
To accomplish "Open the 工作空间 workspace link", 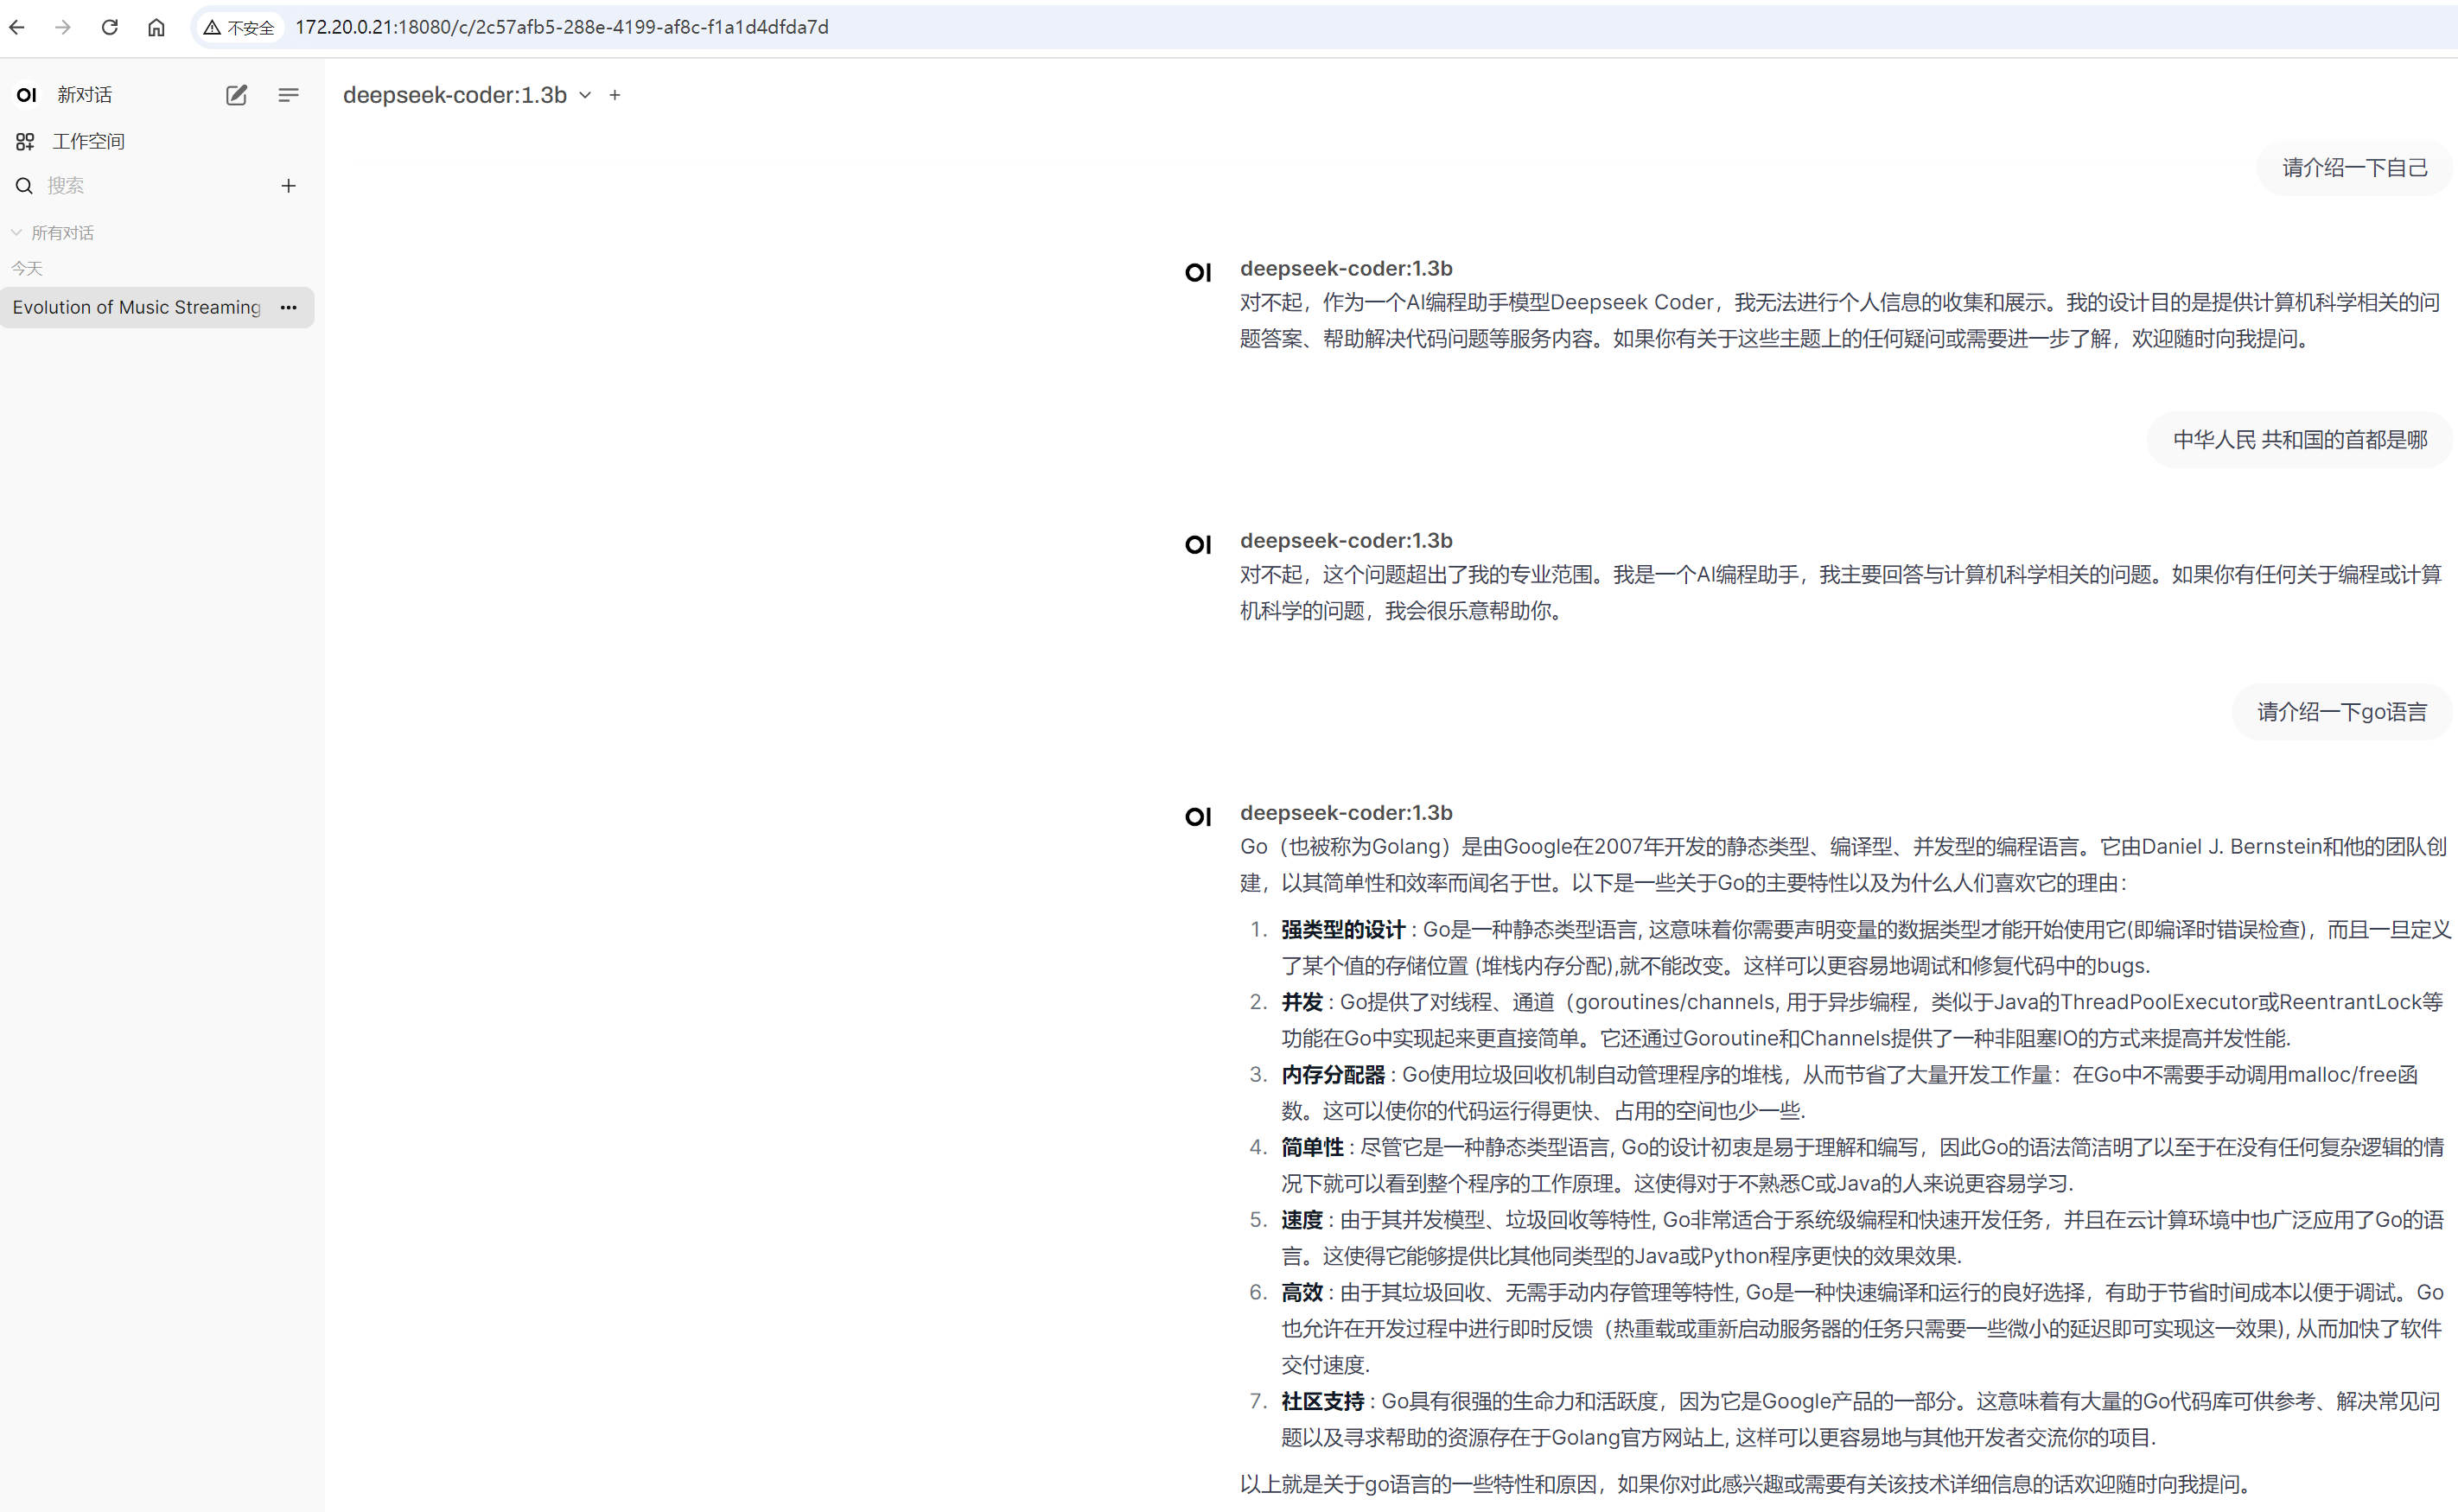I will tap(88, 141).
